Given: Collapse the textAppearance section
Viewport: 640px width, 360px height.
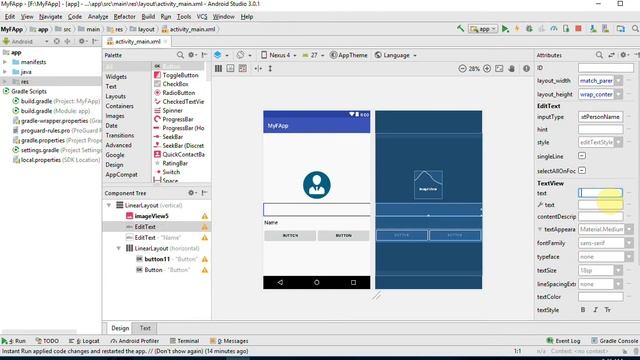Looking at the screenshot, I should tap(540, 229).
